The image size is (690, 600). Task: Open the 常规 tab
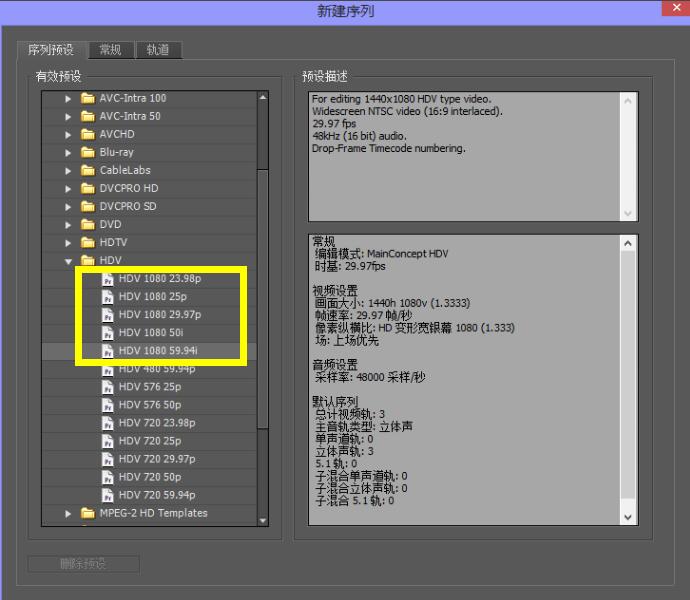[110, 50]
